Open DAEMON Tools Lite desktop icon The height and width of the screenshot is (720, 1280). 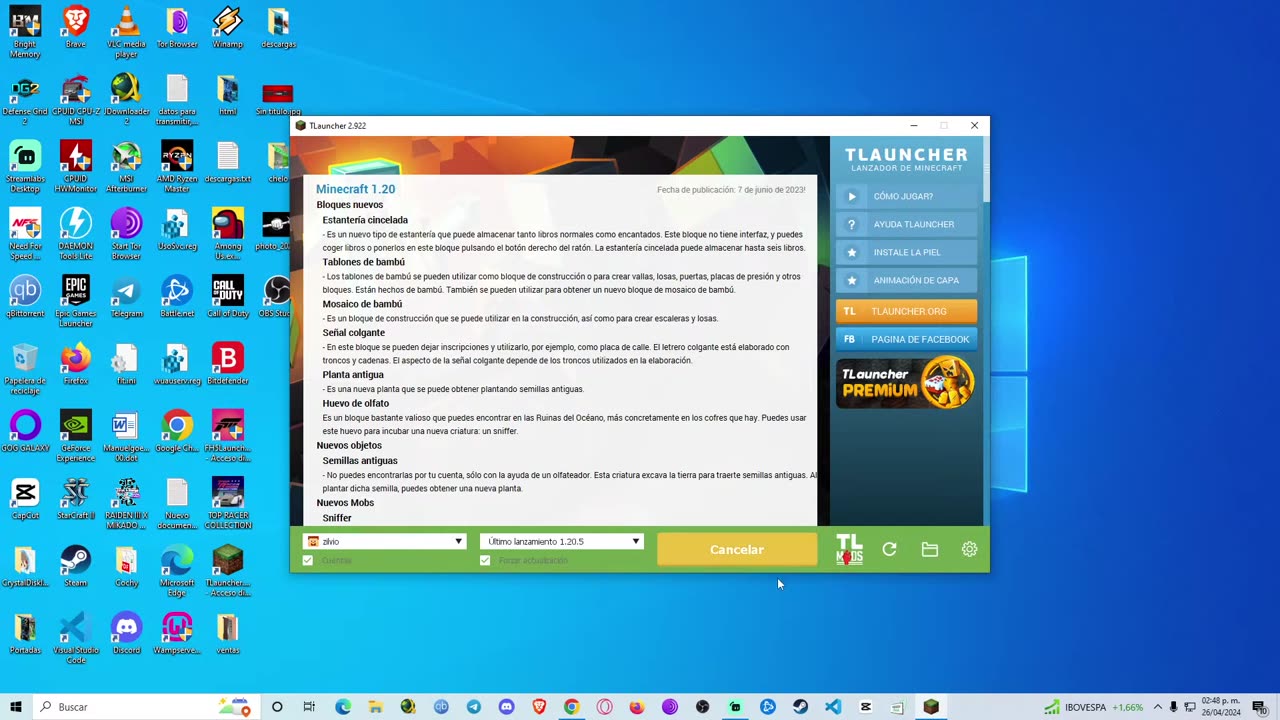[x=75, y=234]
